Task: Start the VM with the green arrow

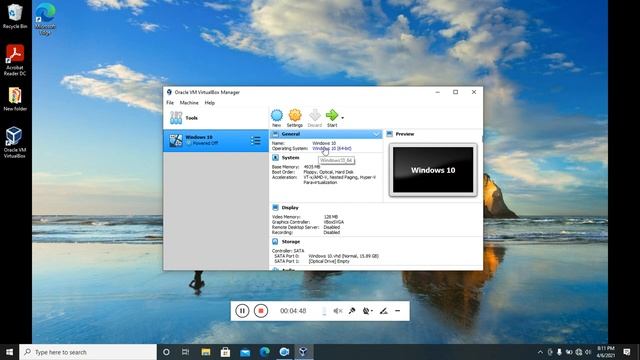Action: 332,118
